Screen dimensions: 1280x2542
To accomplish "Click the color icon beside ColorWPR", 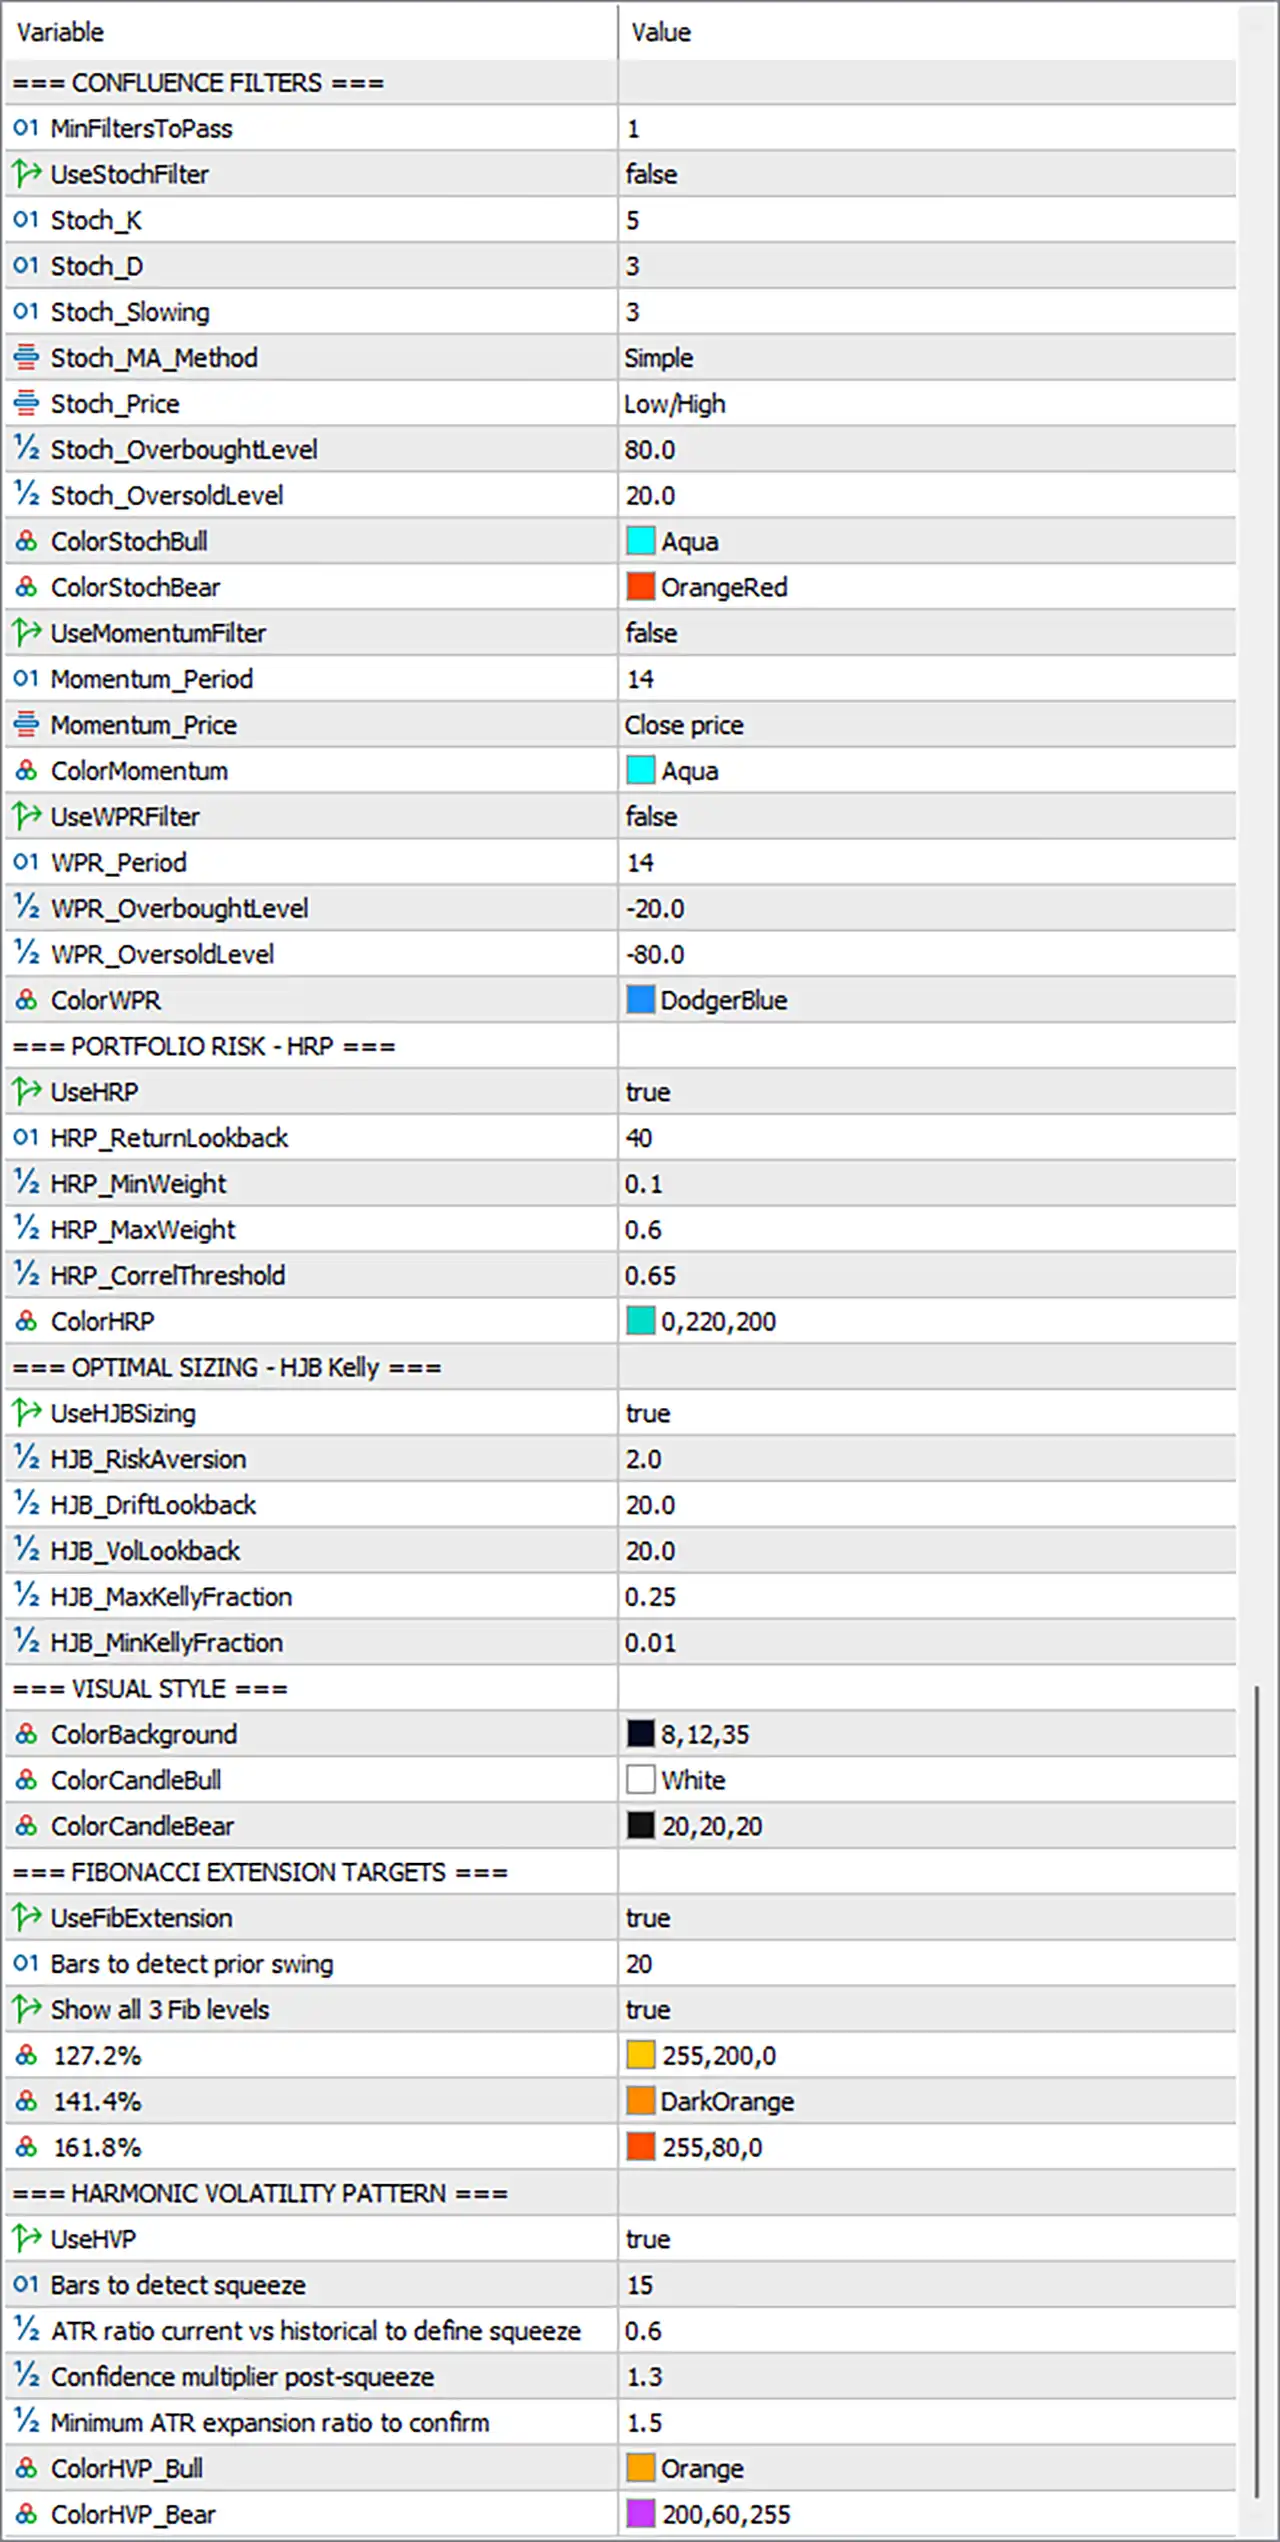I will (x=26, y=1000).
